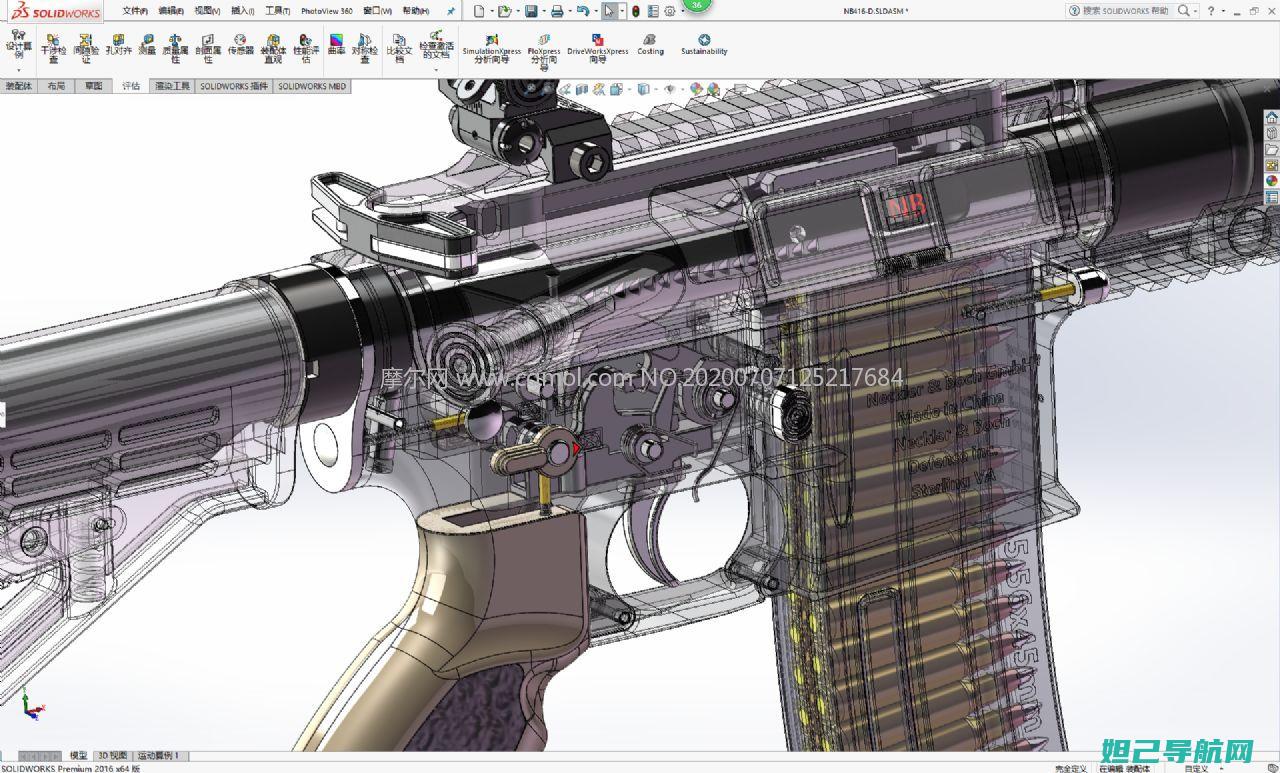Click the Rebuild traffic light icon
The height and width of the screenshot is (773, 1280).
pyautogui.click(x=636, y=11)
